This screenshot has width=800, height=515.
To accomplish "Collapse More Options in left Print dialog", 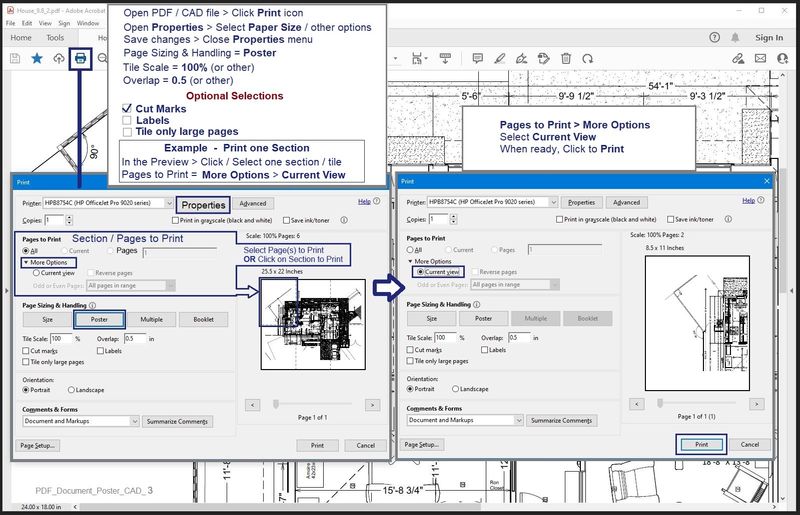I will pyautogui.click(x=26, y=262).
